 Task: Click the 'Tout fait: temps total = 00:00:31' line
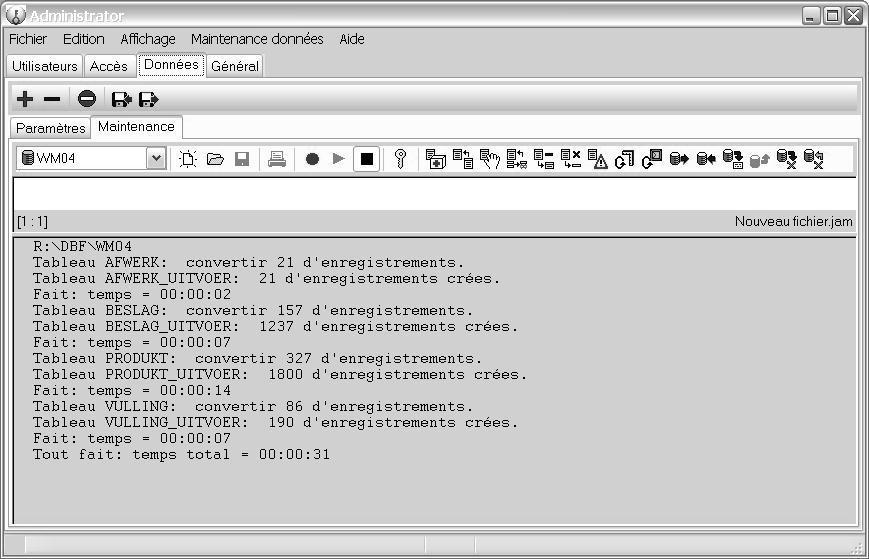(181, 455)
